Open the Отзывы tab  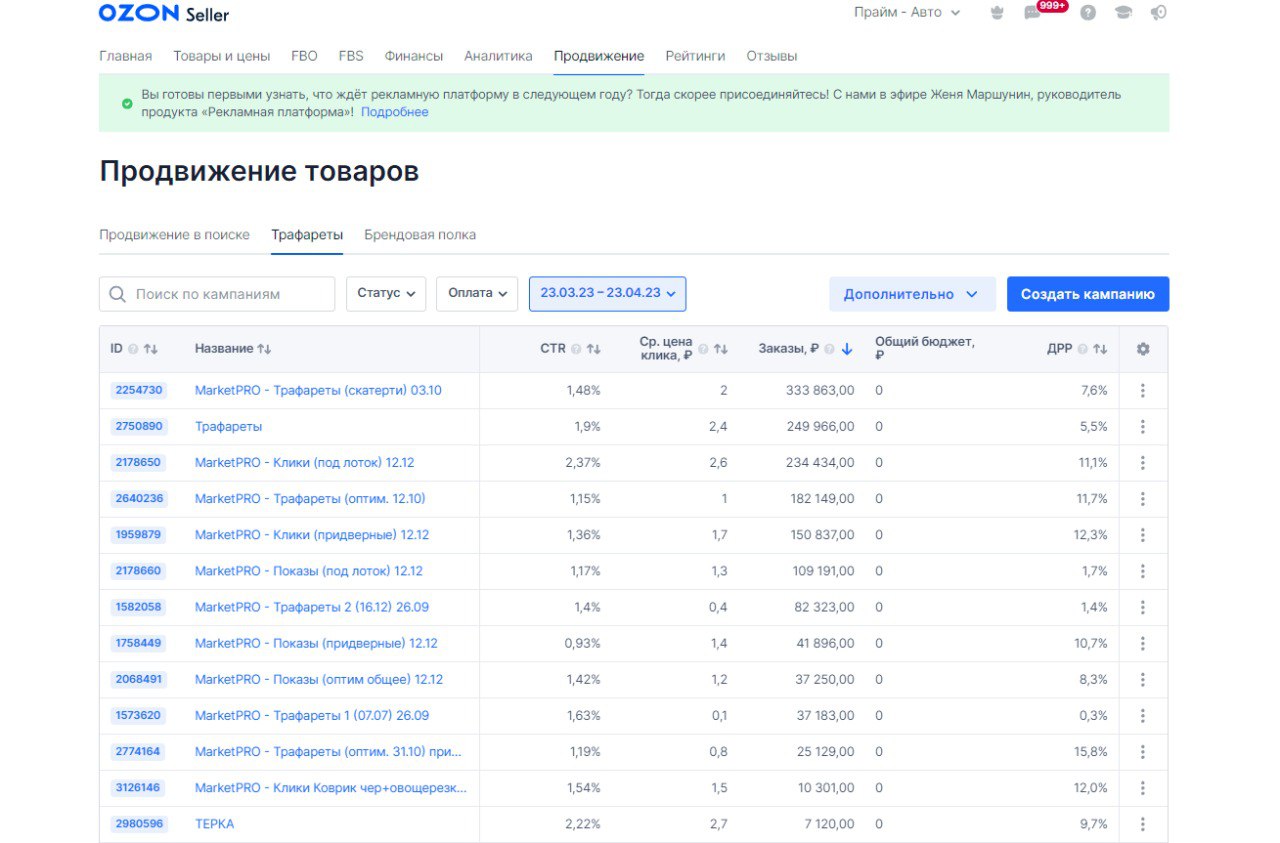point(772,56)
